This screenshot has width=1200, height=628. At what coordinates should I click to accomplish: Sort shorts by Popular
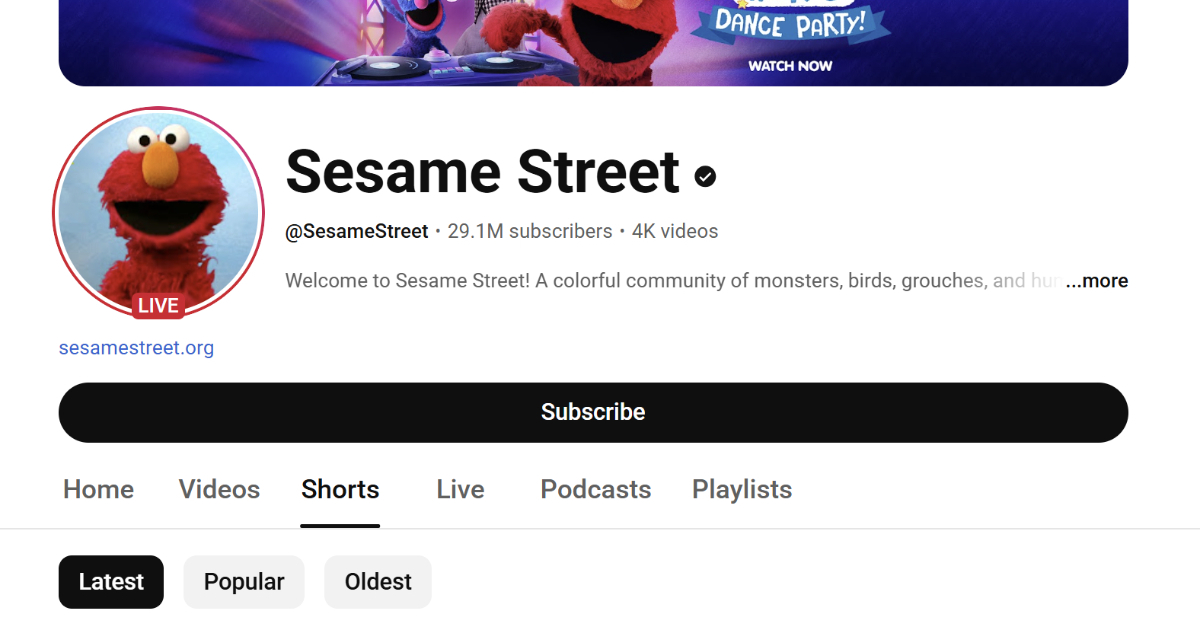point(244,582)
